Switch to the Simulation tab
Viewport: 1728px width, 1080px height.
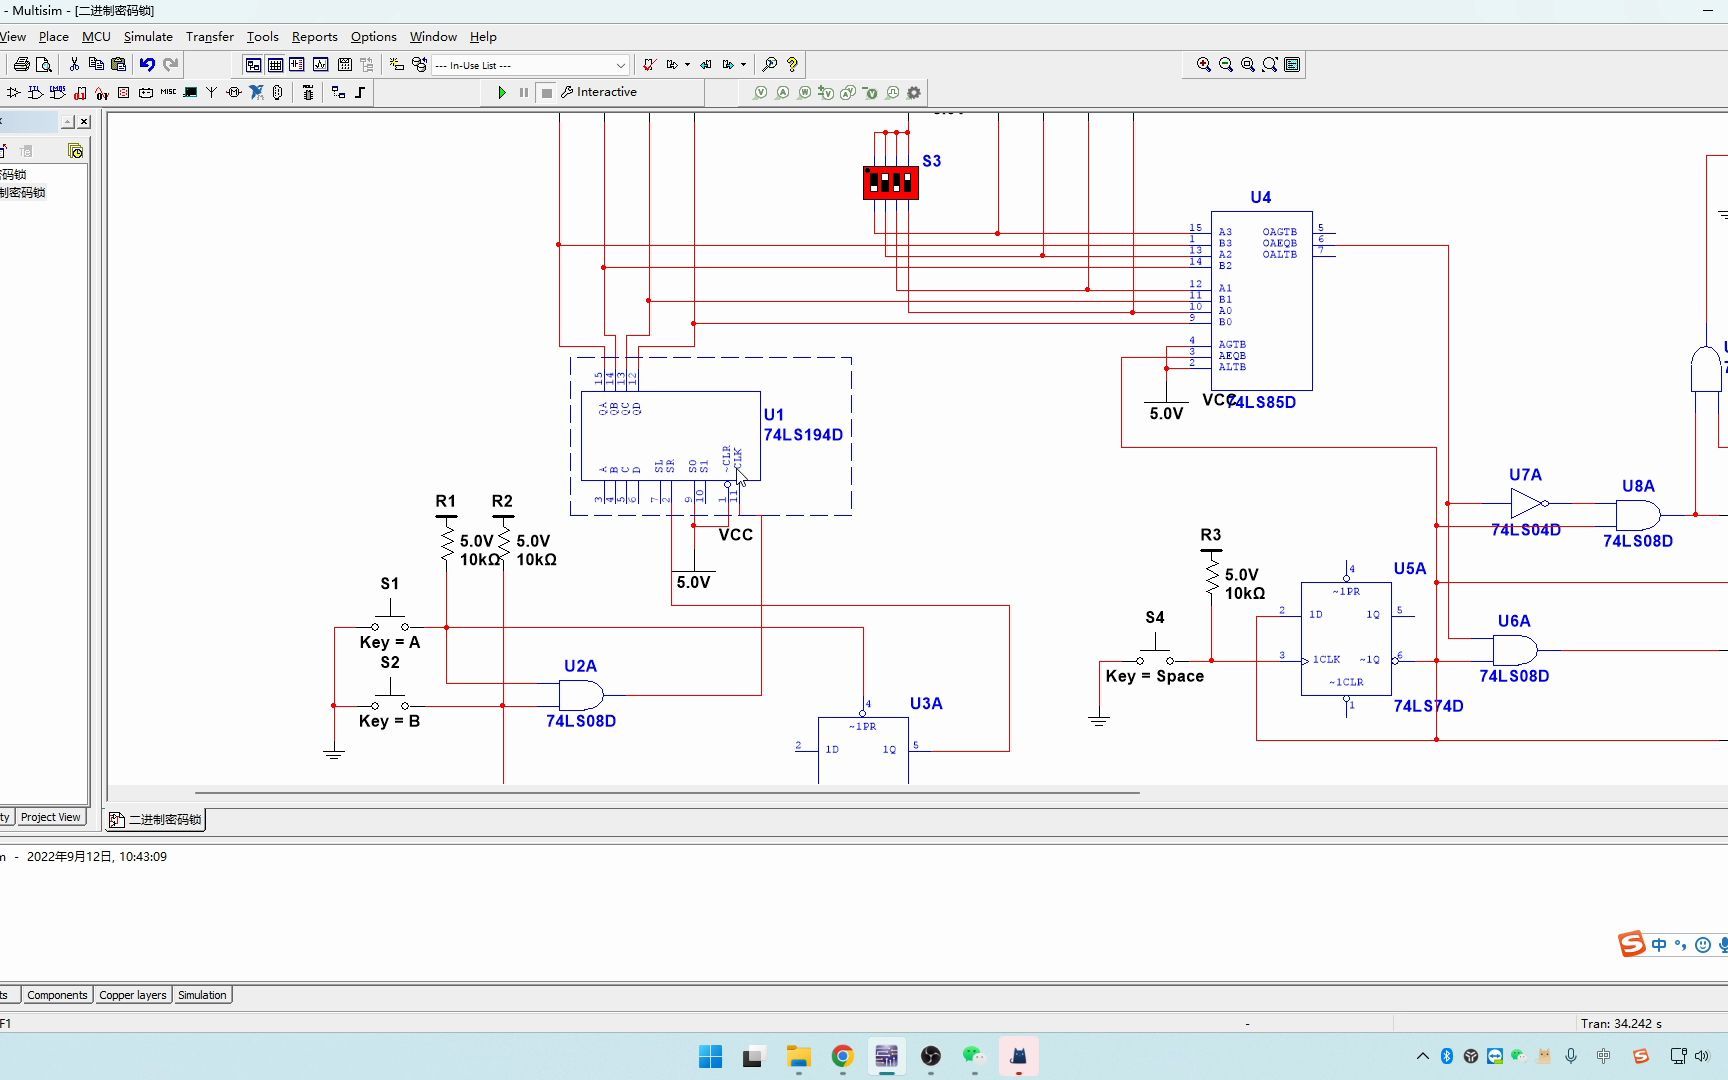click(202, 995)
